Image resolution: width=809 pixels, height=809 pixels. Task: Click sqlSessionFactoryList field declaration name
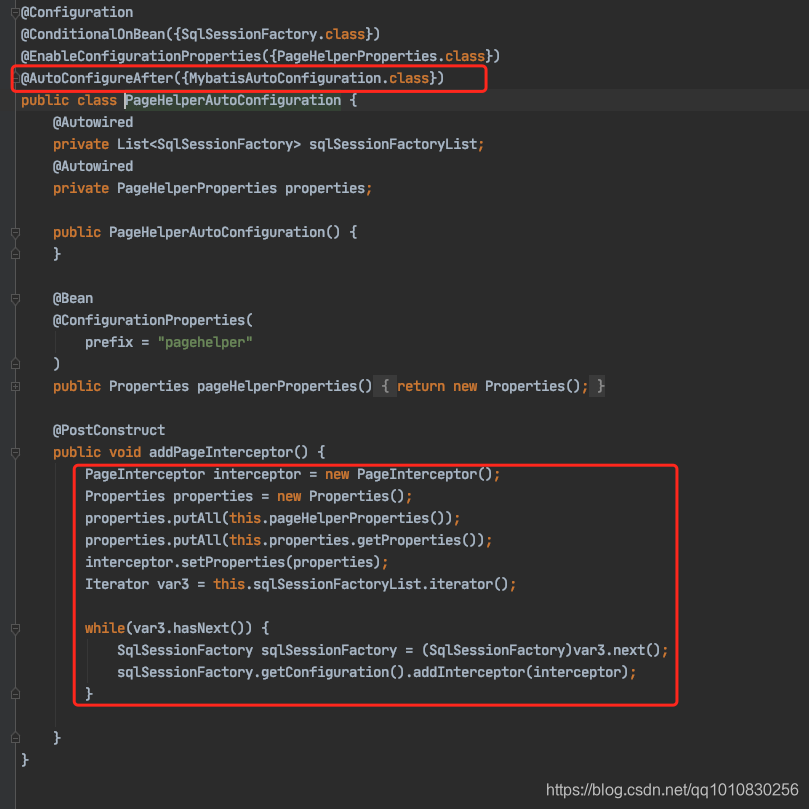(x=392, y=144)
